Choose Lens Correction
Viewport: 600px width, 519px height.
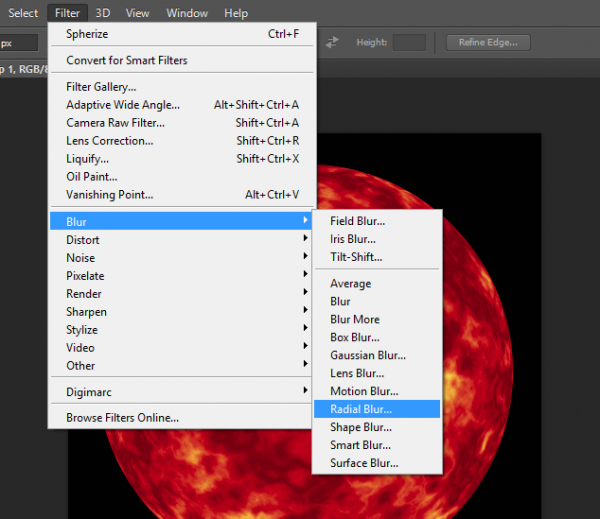coord(183,141)
